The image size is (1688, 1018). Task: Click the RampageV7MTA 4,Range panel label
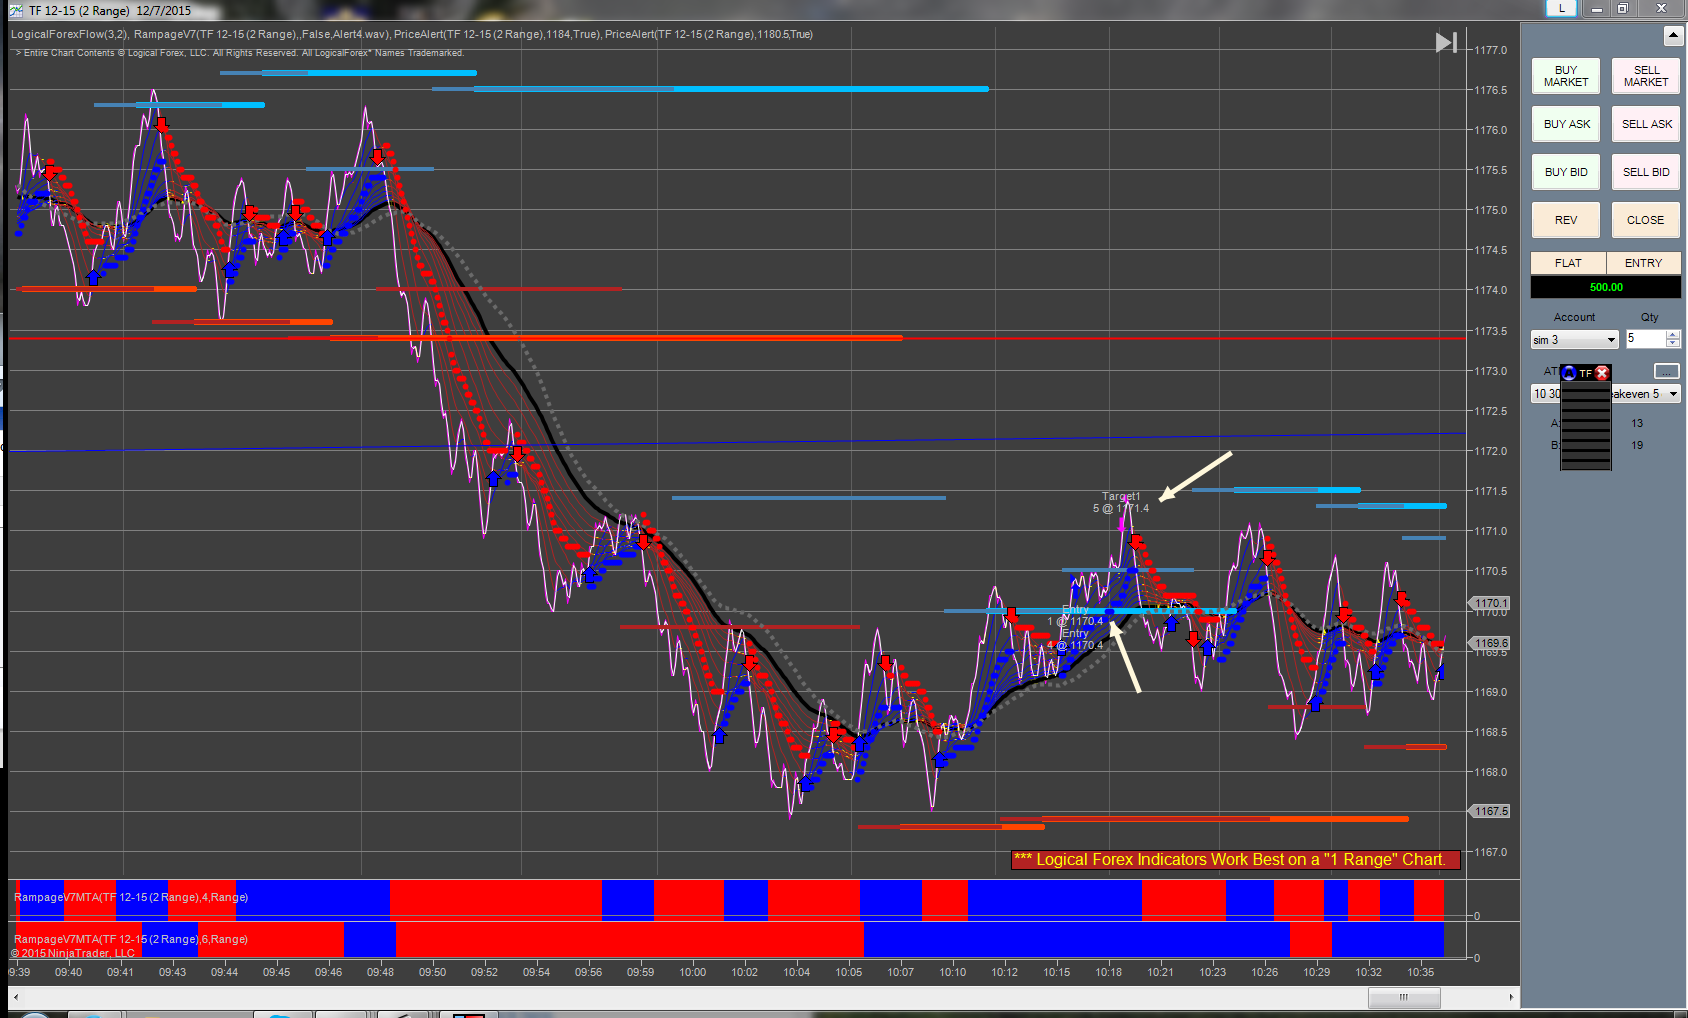click(x=131, y=897)
